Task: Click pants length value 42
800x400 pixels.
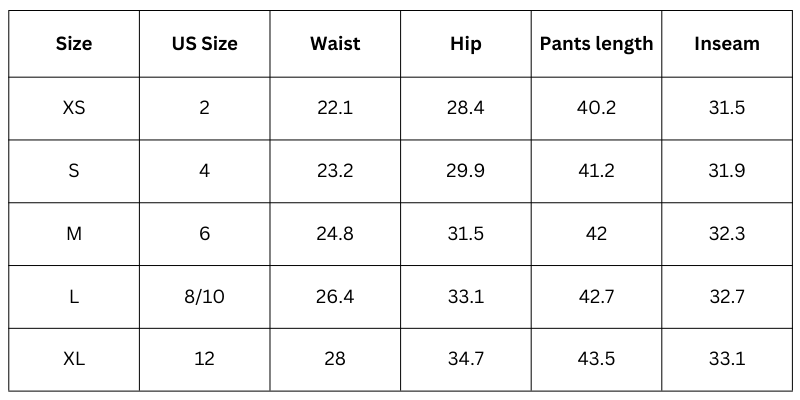Action: [596, 234]
